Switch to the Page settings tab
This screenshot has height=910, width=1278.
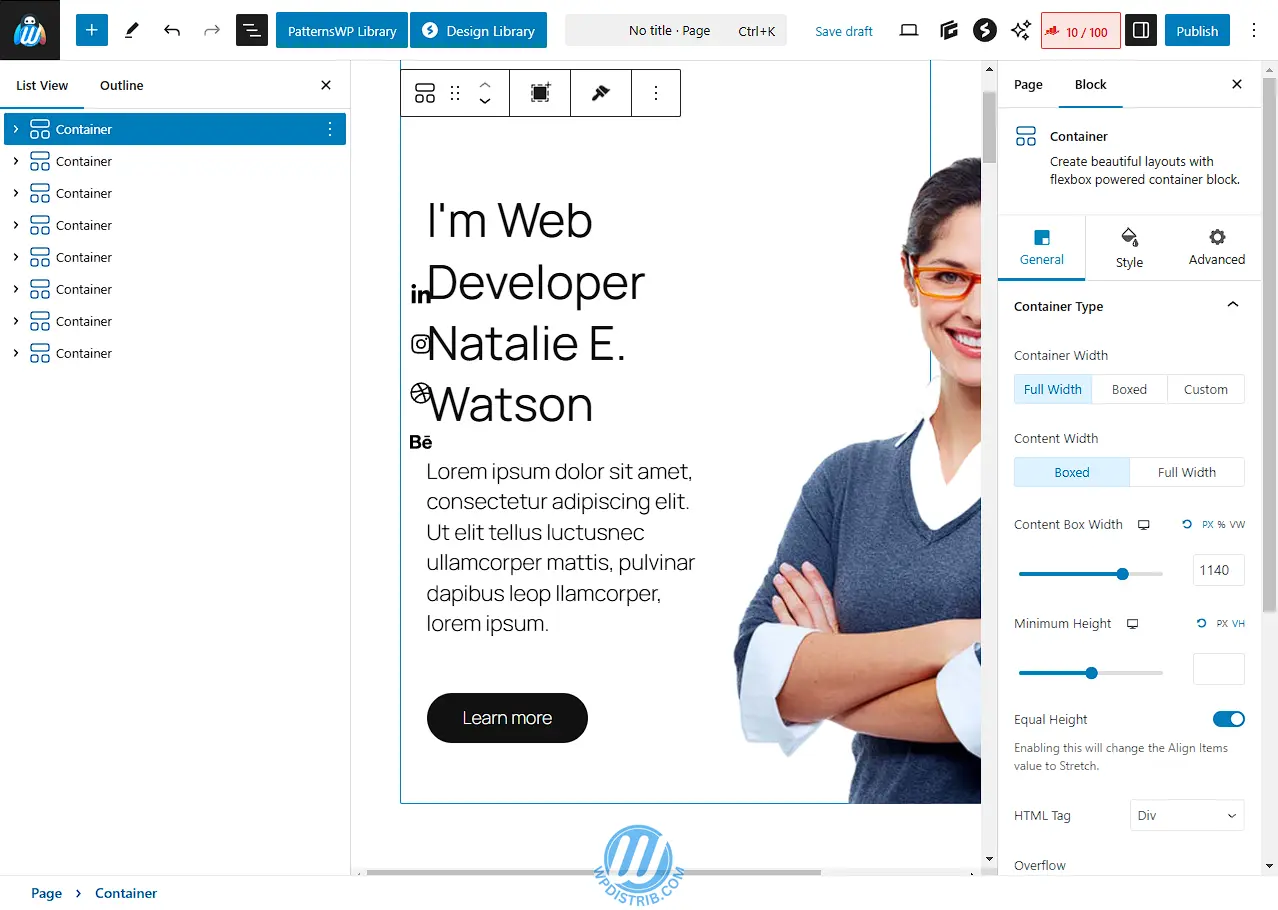1028,85
